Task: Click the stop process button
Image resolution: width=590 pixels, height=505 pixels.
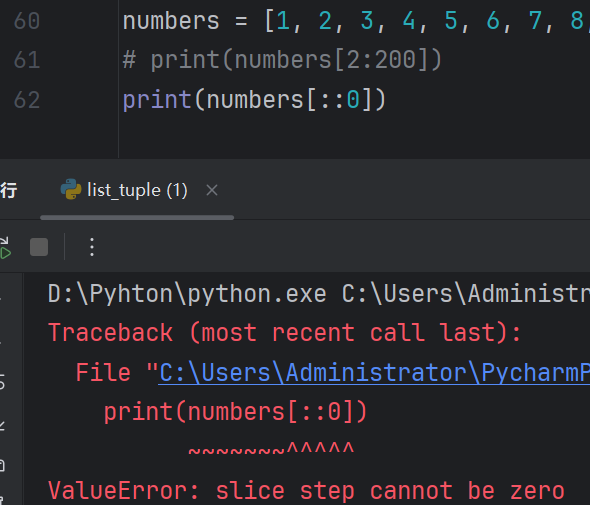Action: point(39,247)
